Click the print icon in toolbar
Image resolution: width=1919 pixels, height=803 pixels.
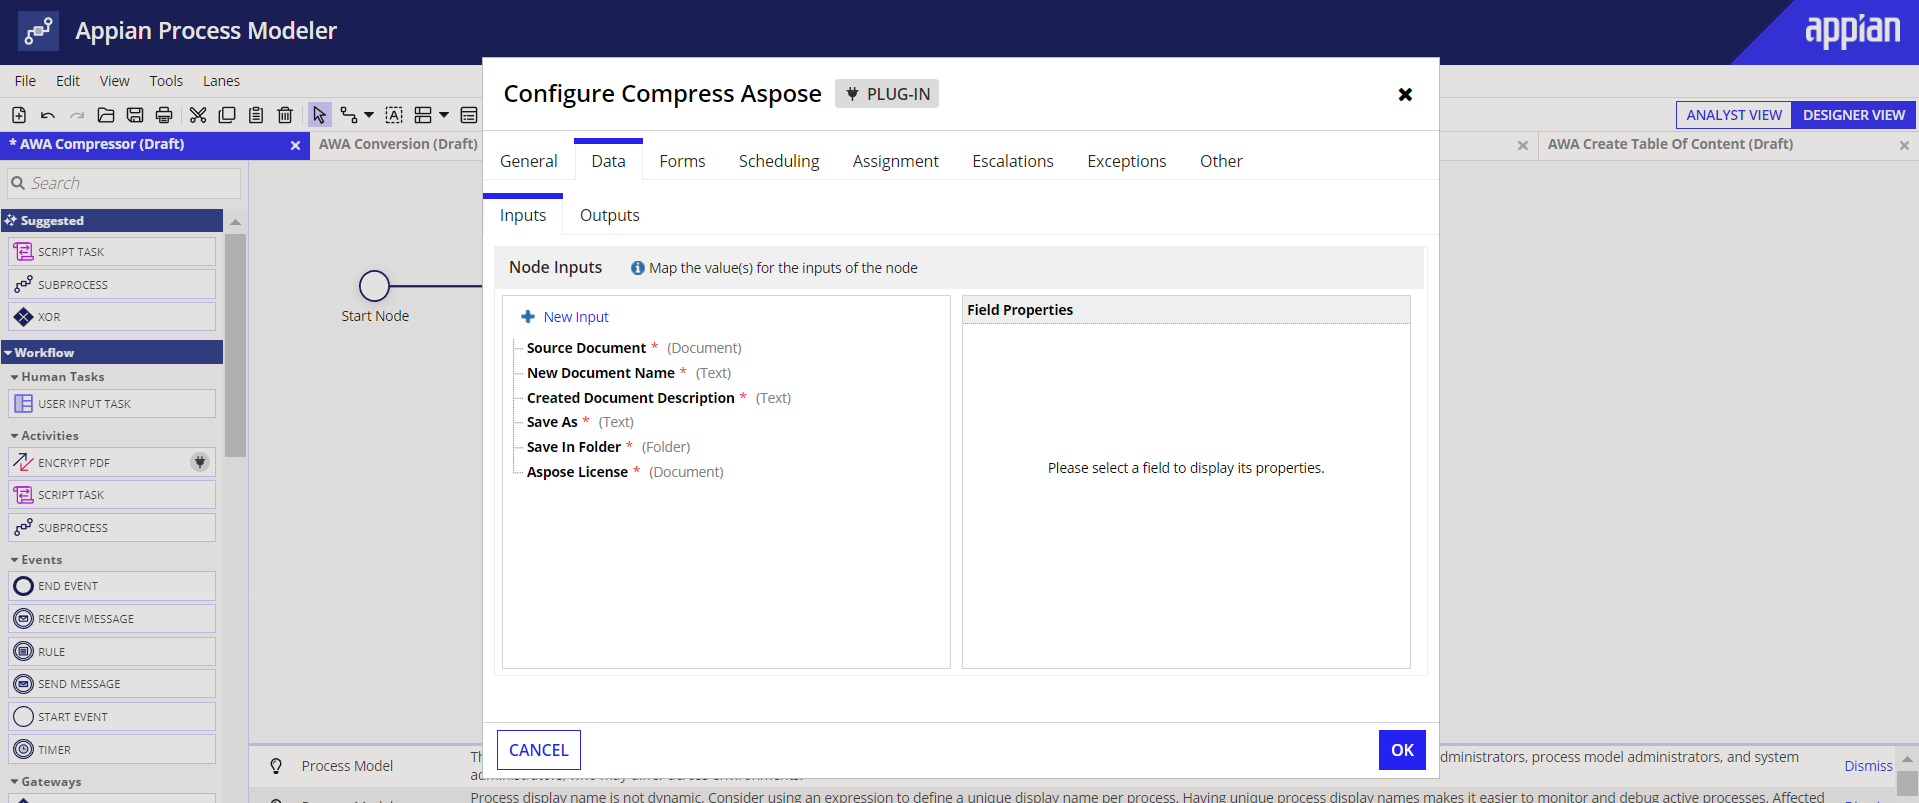(x=164, y=115)
